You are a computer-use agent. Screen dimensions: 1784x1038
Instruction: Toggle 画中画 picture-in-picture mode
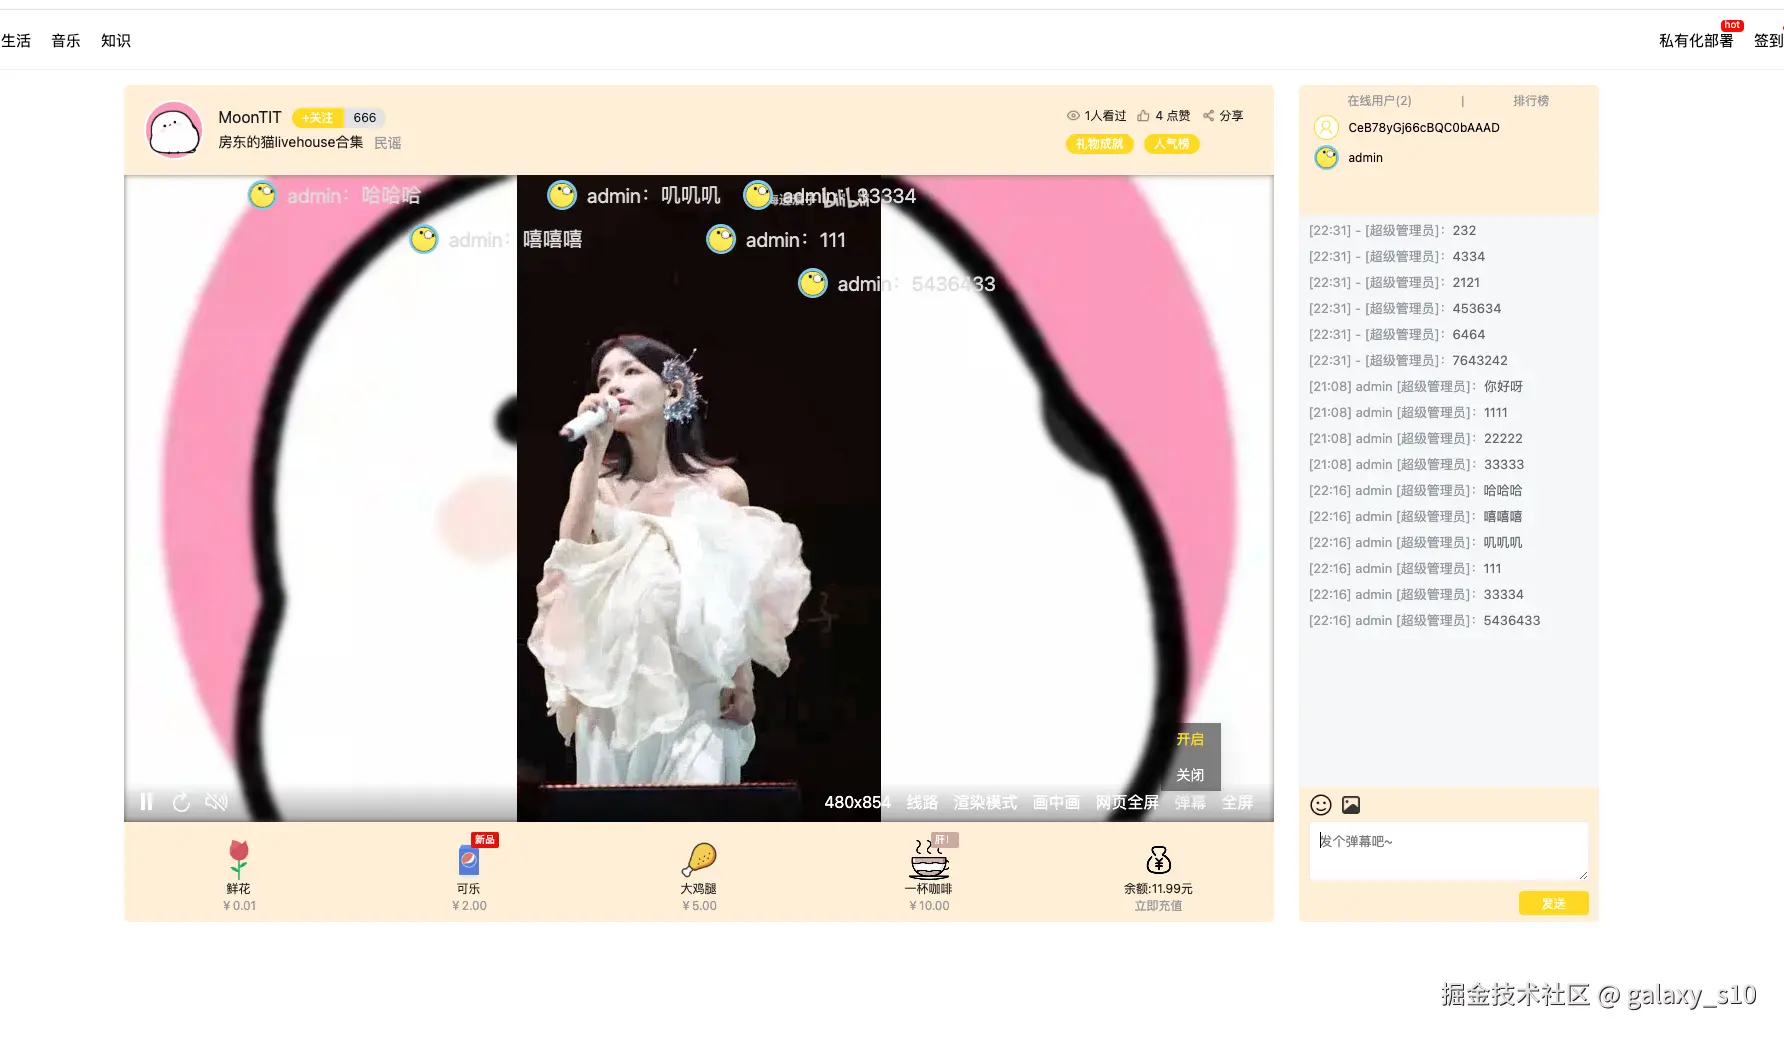1056,803
